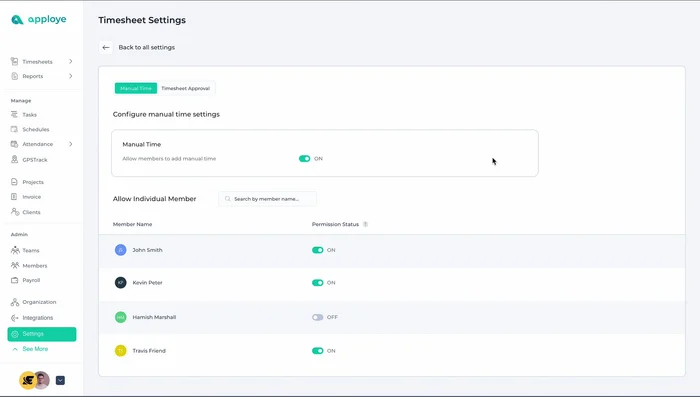Screen dimensions: 700x397
Task: Open the Settings menu item
Action: [42, 334]
